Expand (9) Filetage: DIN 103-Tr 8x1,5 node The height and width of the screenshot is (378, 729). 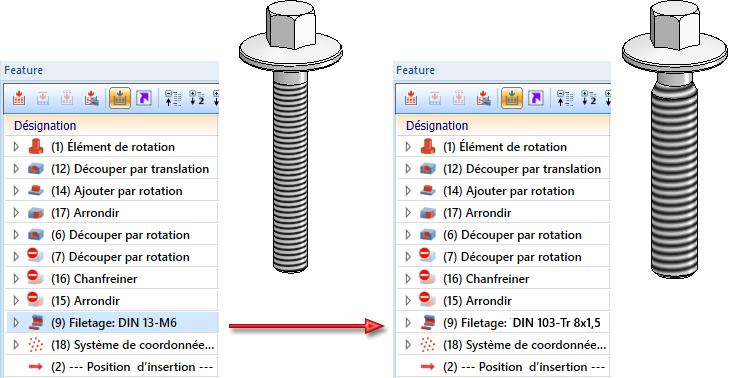(x=408, y=323)
